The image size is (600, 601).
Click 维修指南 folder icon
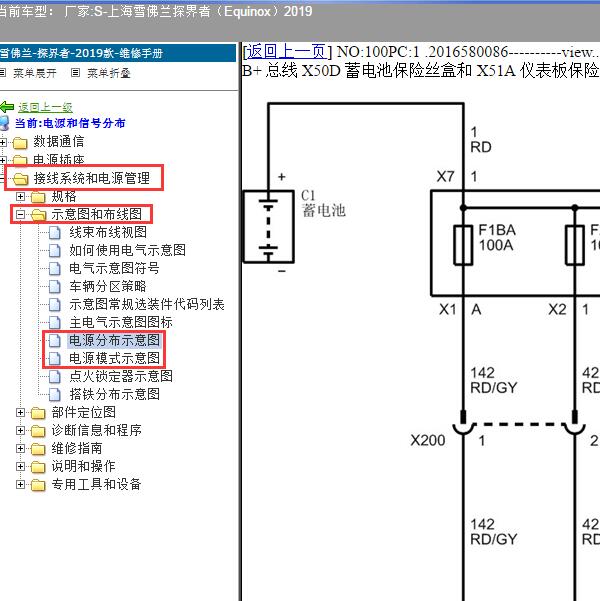[38, 449]
